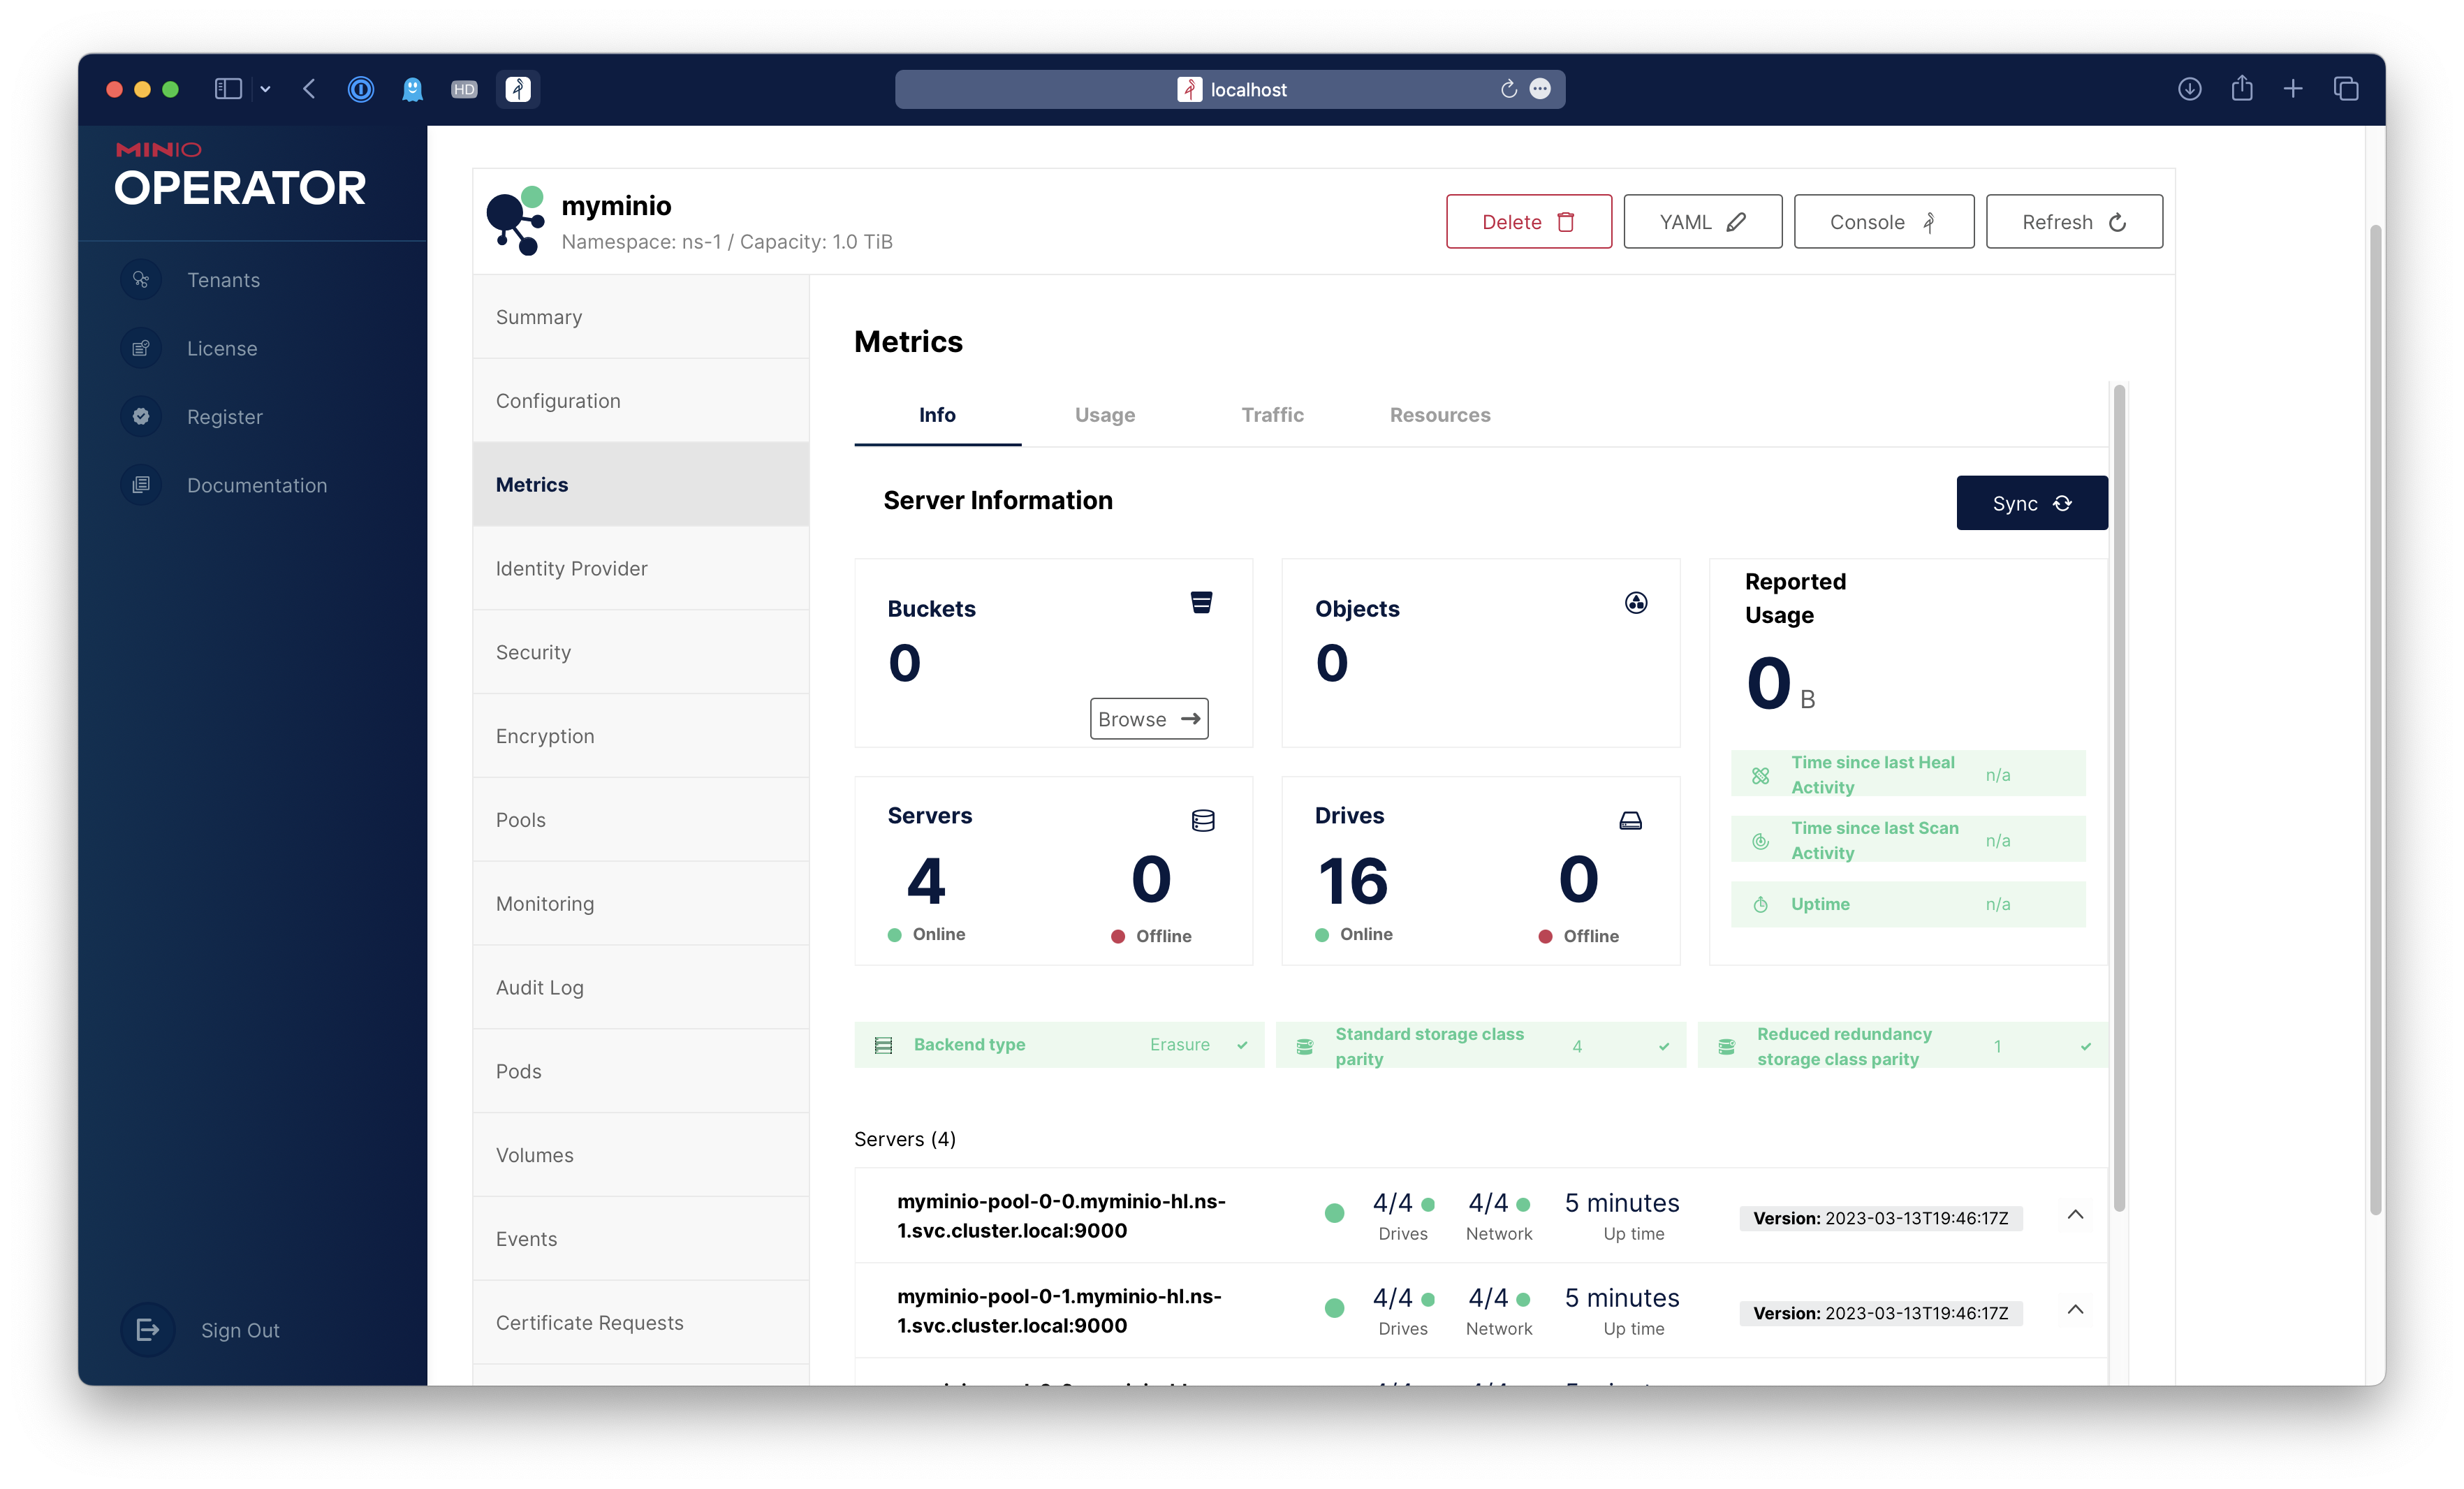Open the address bar more options icon

pyautogui.click(x=1541, y=89)
